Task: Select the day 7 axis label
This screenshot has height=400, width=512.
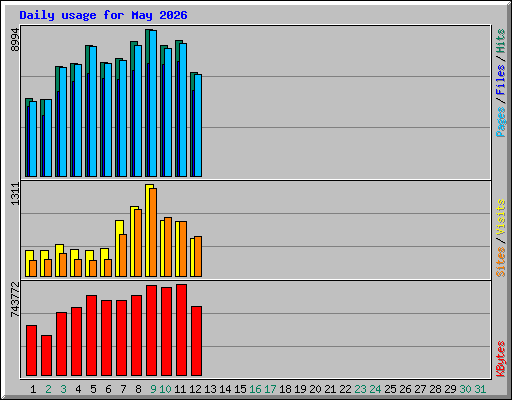Action: tap(123, 389)
